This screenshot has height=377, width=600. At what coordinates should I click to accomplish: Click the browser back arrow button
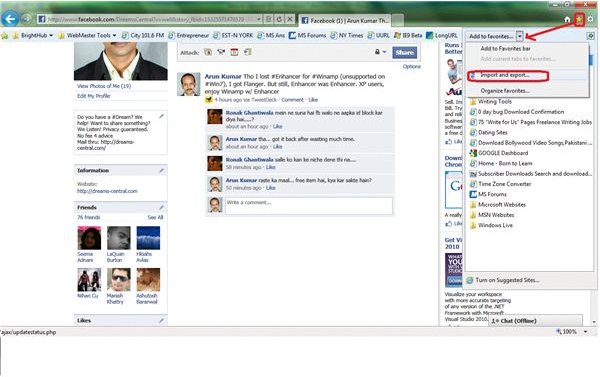click(10, 19)
